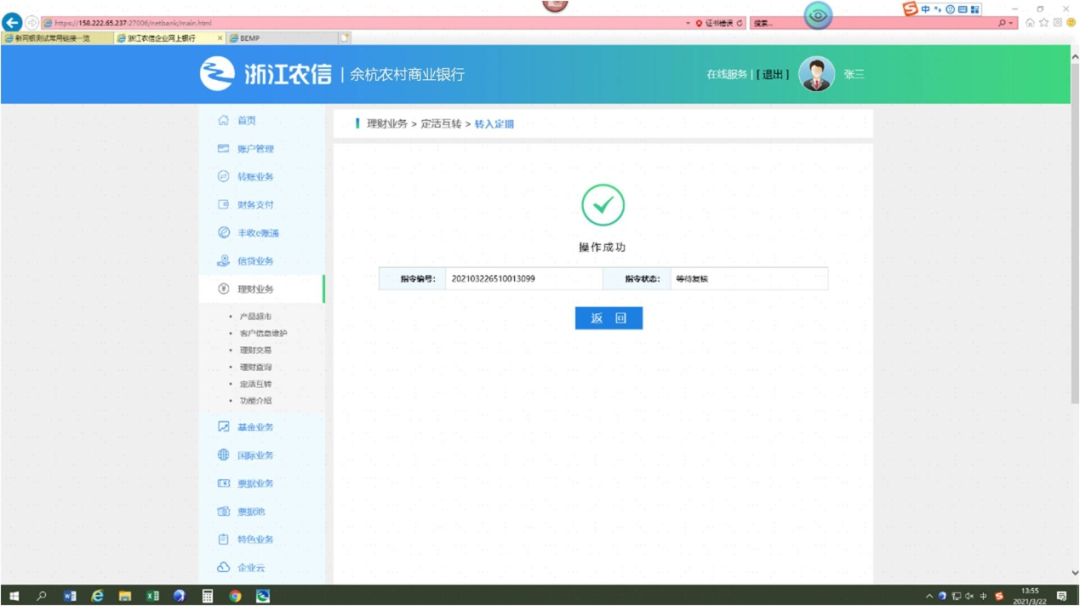The width and height of the screenshot is (1080, 606).
Task: Click the browser search box
Action: 873,23
